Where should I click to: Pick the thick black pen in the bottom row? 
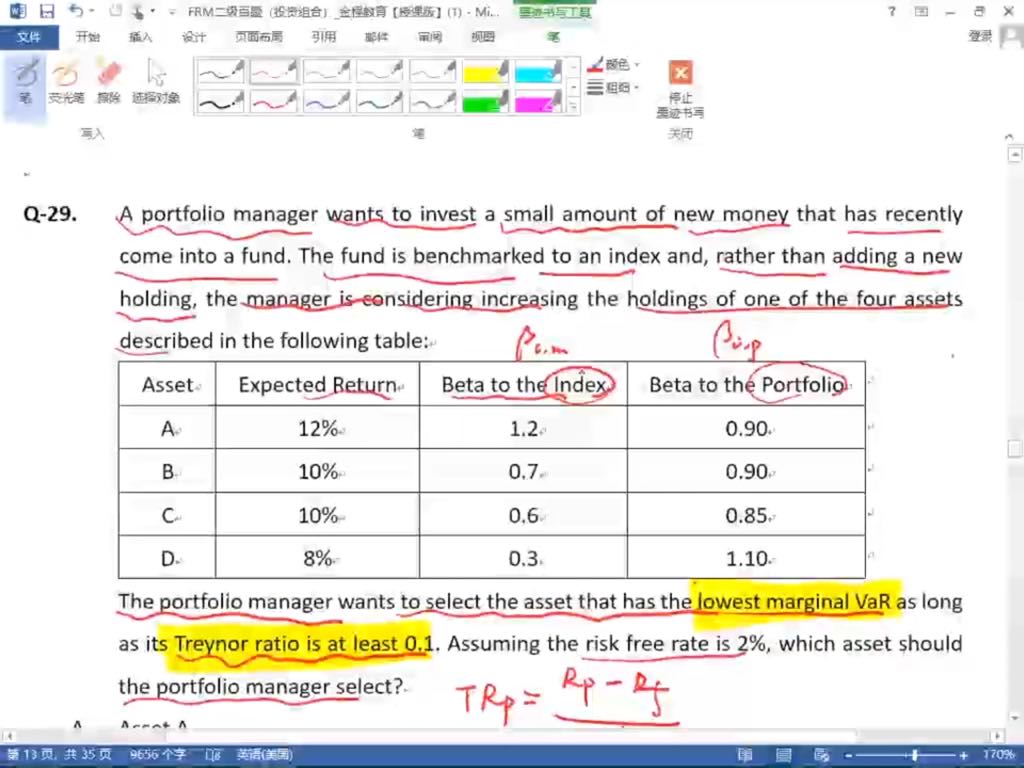point(221,101)
